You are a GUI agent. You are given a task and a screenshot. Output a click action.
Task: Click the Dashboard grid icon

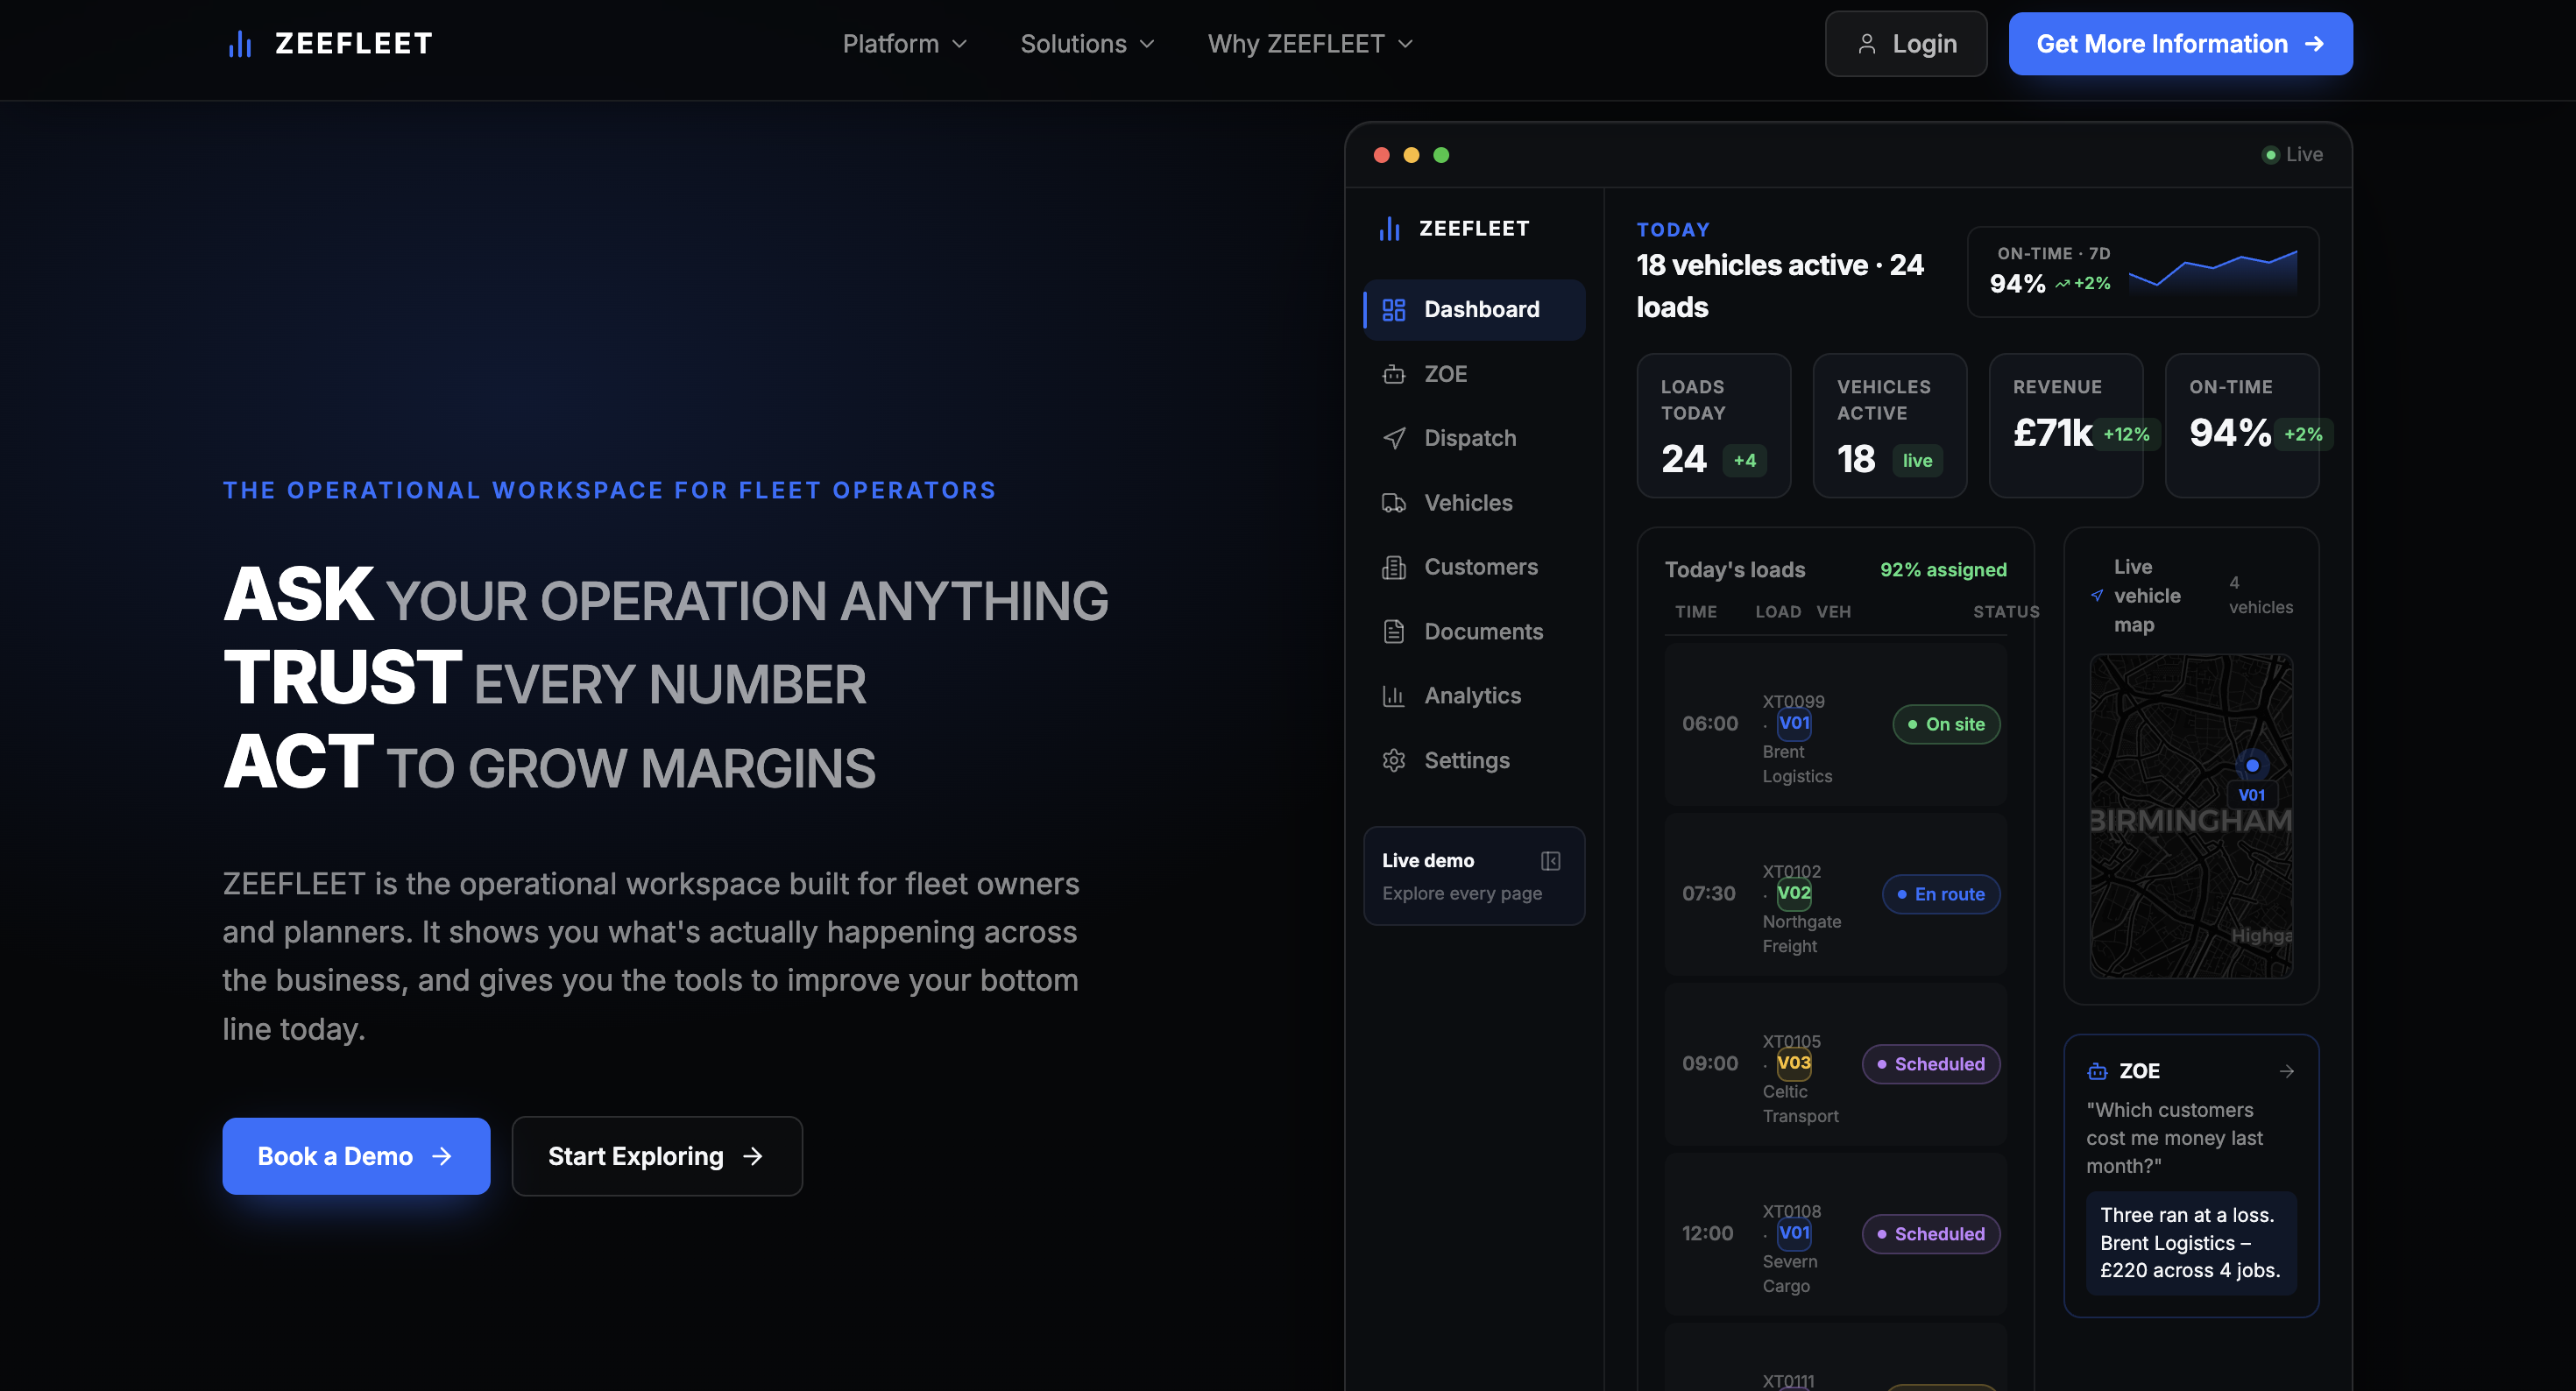(1393, 310)
